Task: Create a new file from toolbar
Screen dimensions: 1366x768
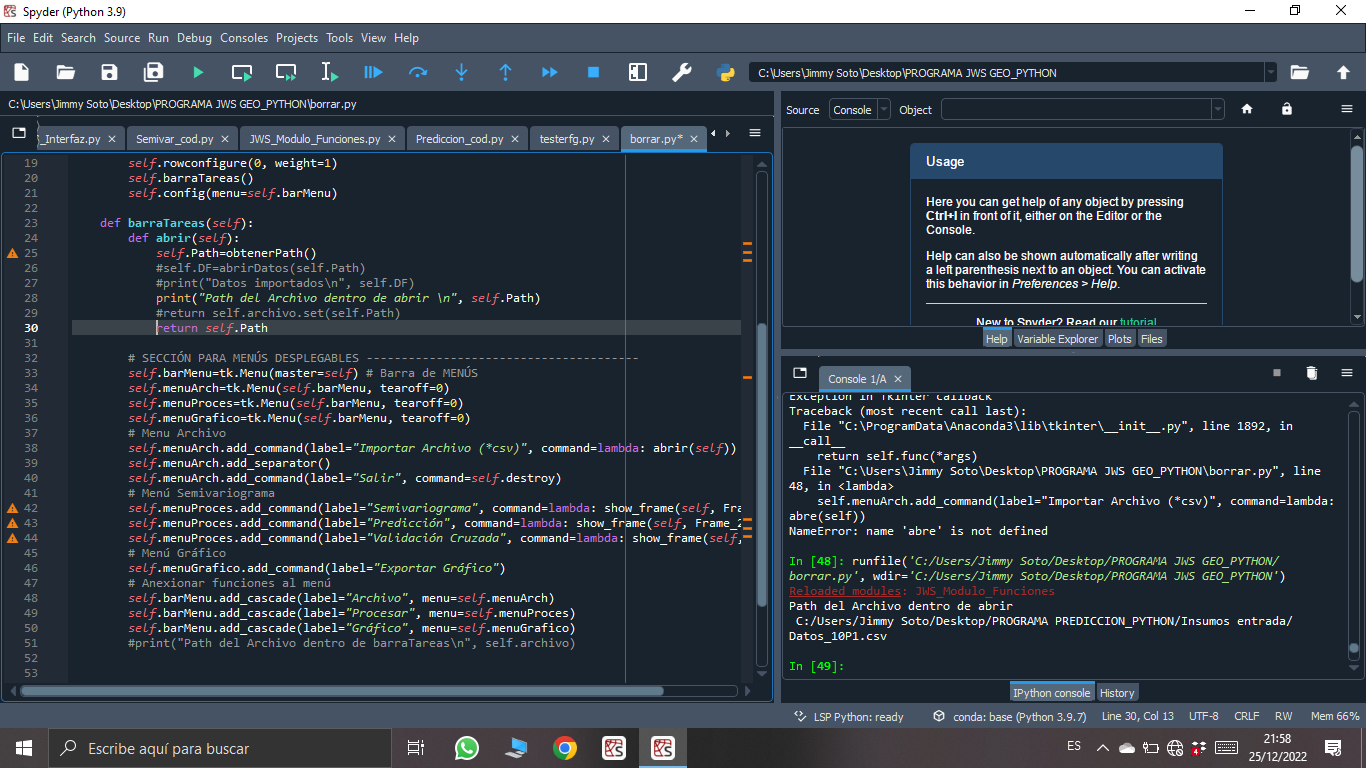Action: pos(21,72)
